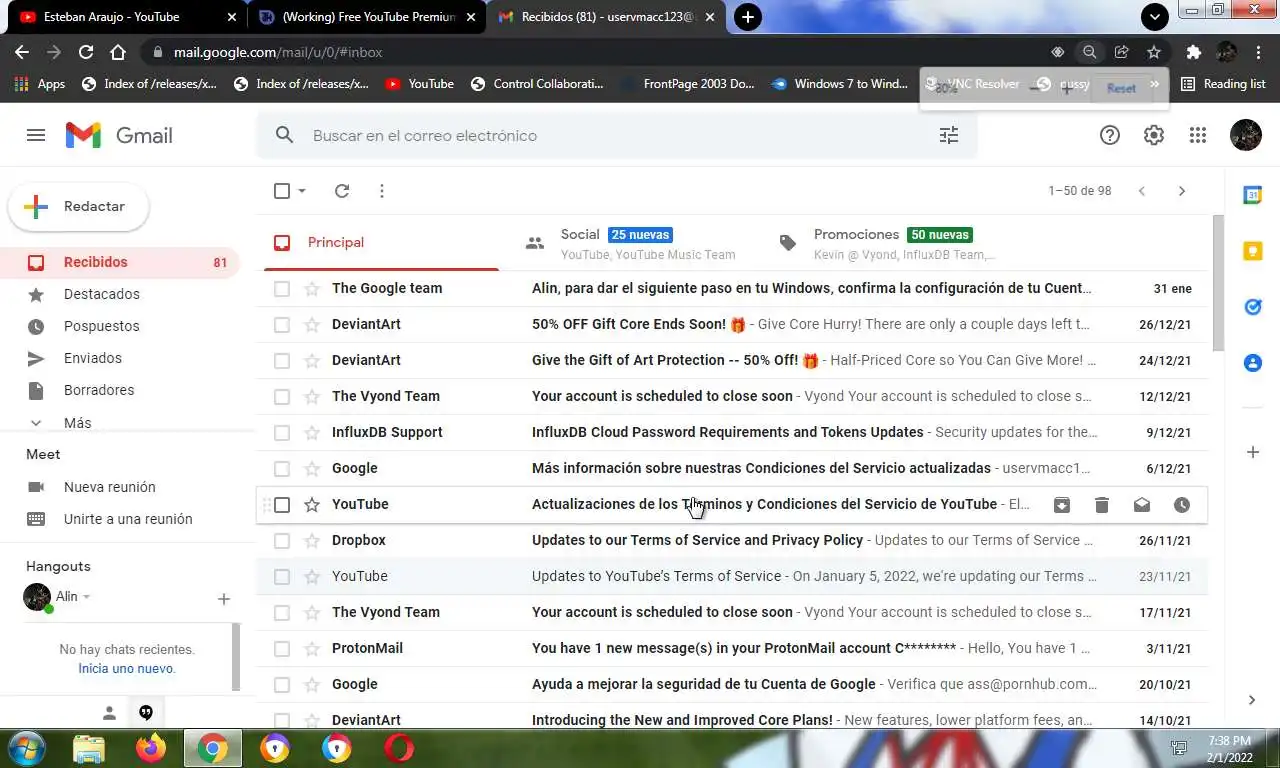
Task: Select The Google team email checkbox
Action: tap(282, 289)
